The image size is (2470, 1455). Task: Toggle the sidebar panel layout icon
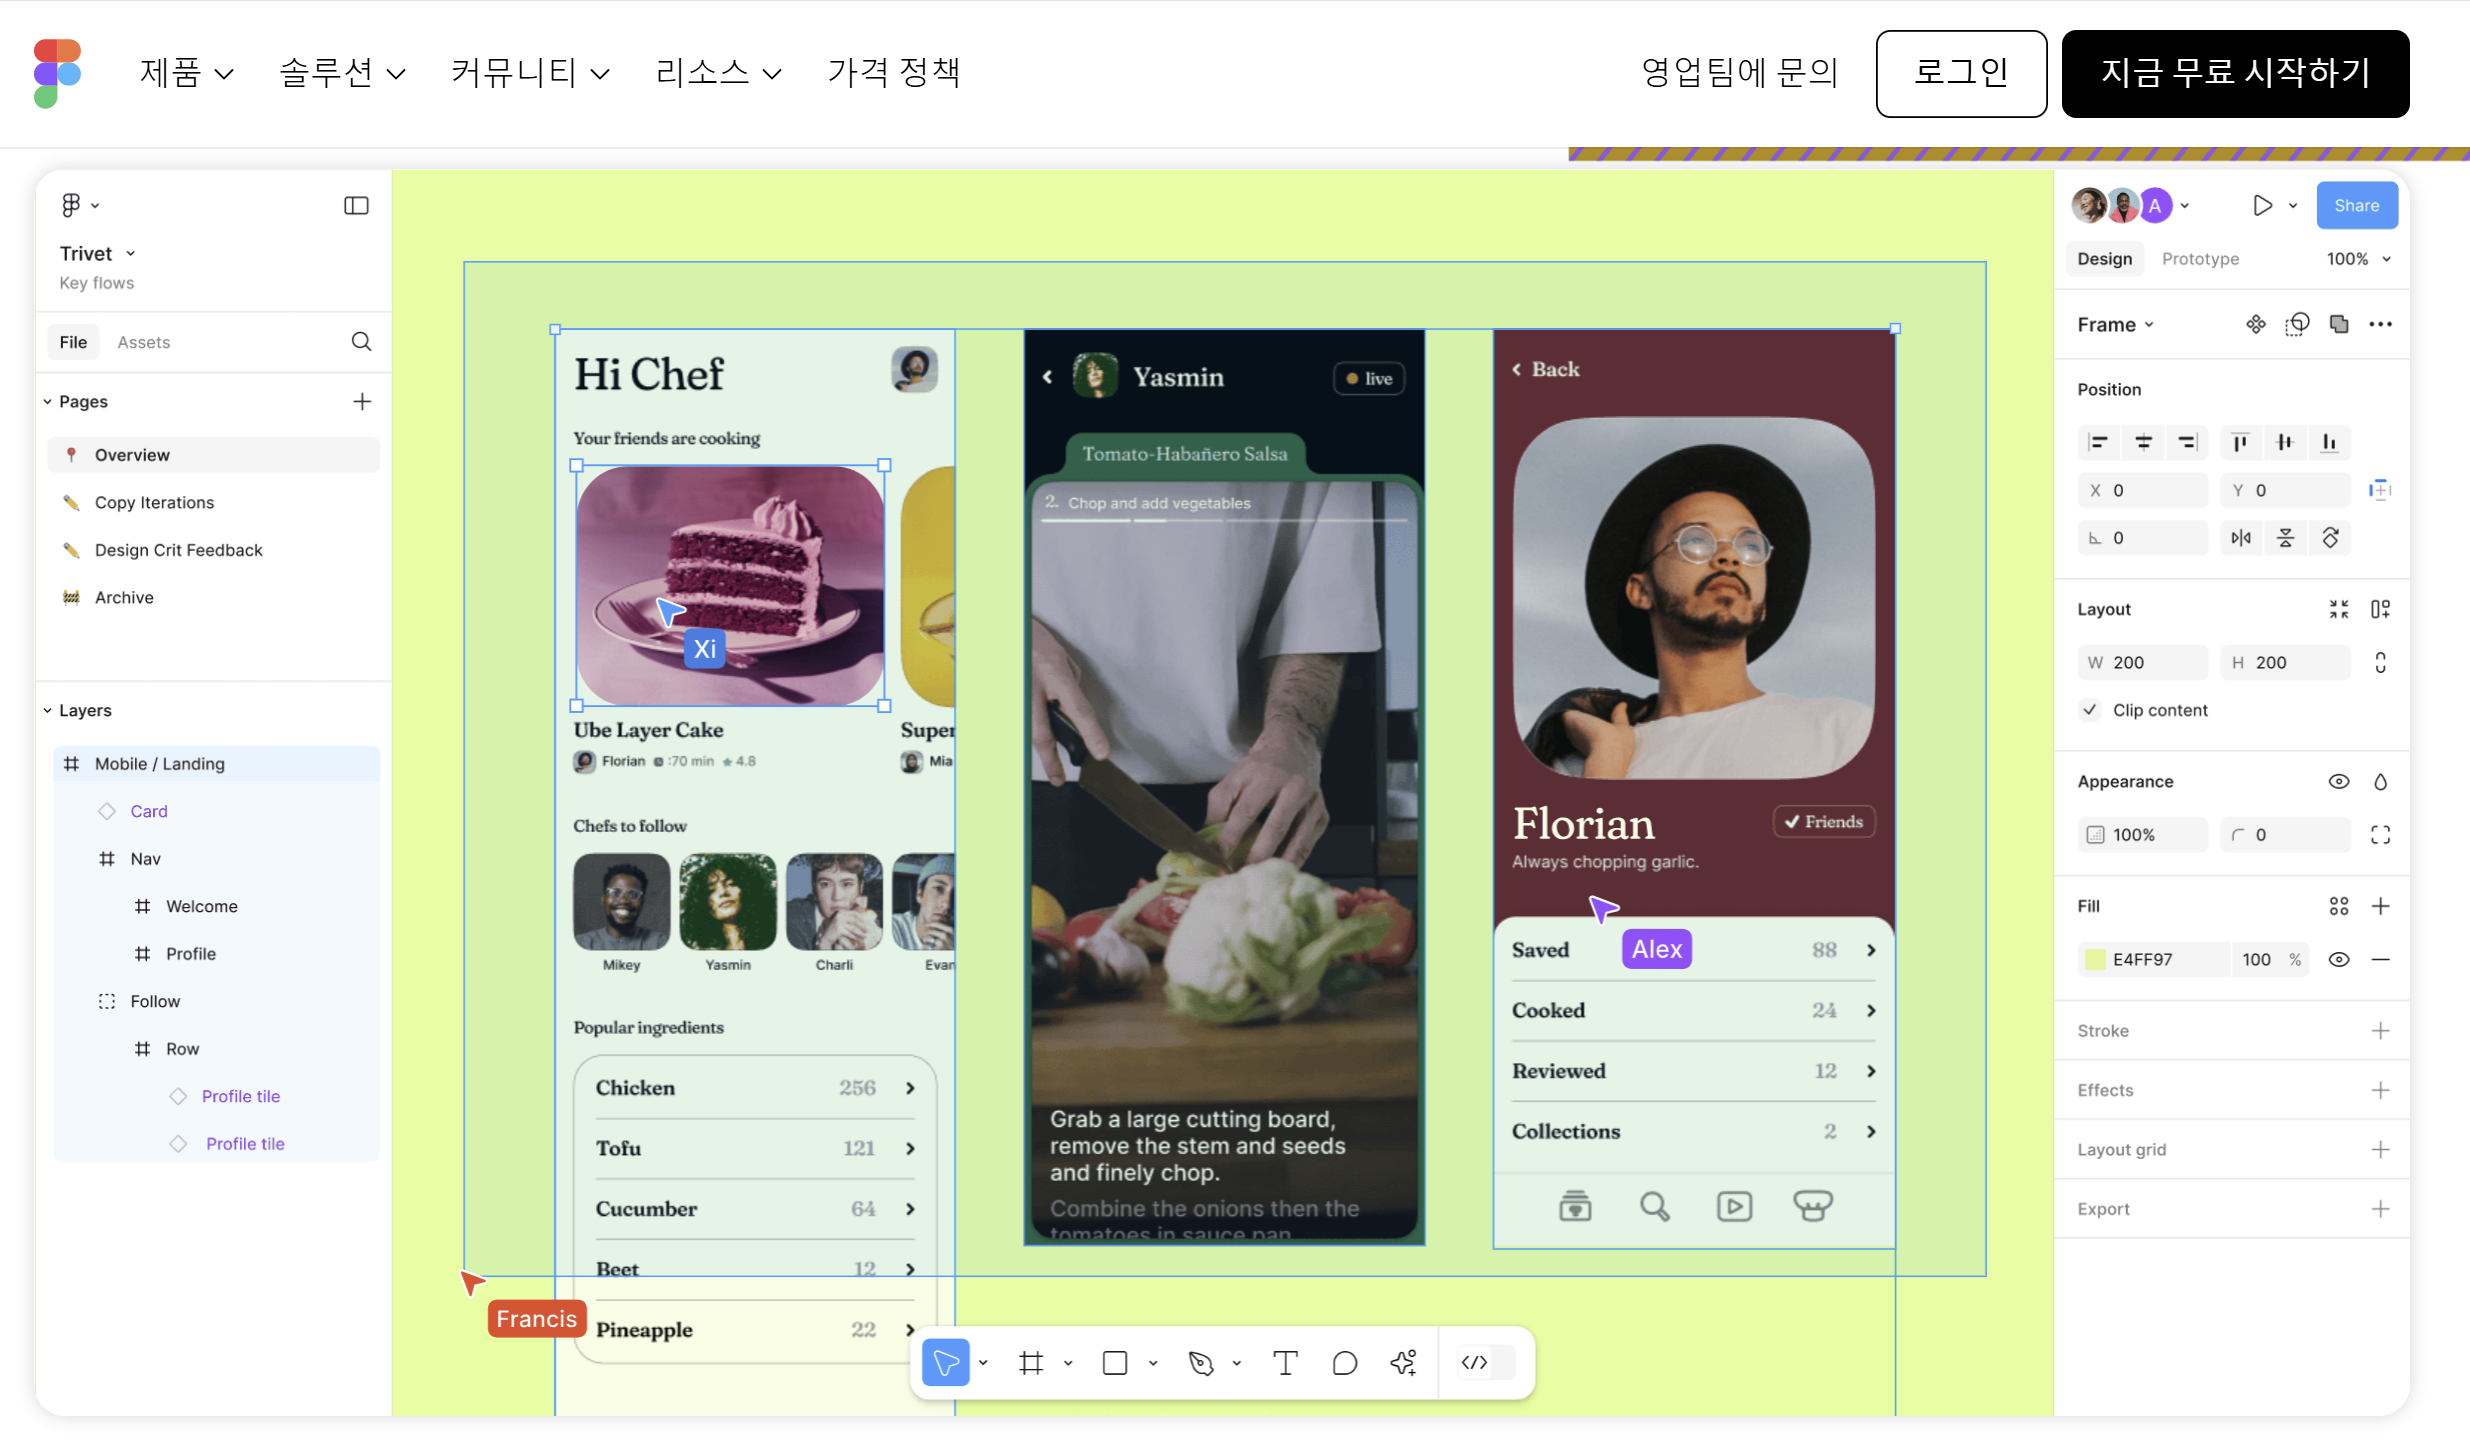click(356, 205)
